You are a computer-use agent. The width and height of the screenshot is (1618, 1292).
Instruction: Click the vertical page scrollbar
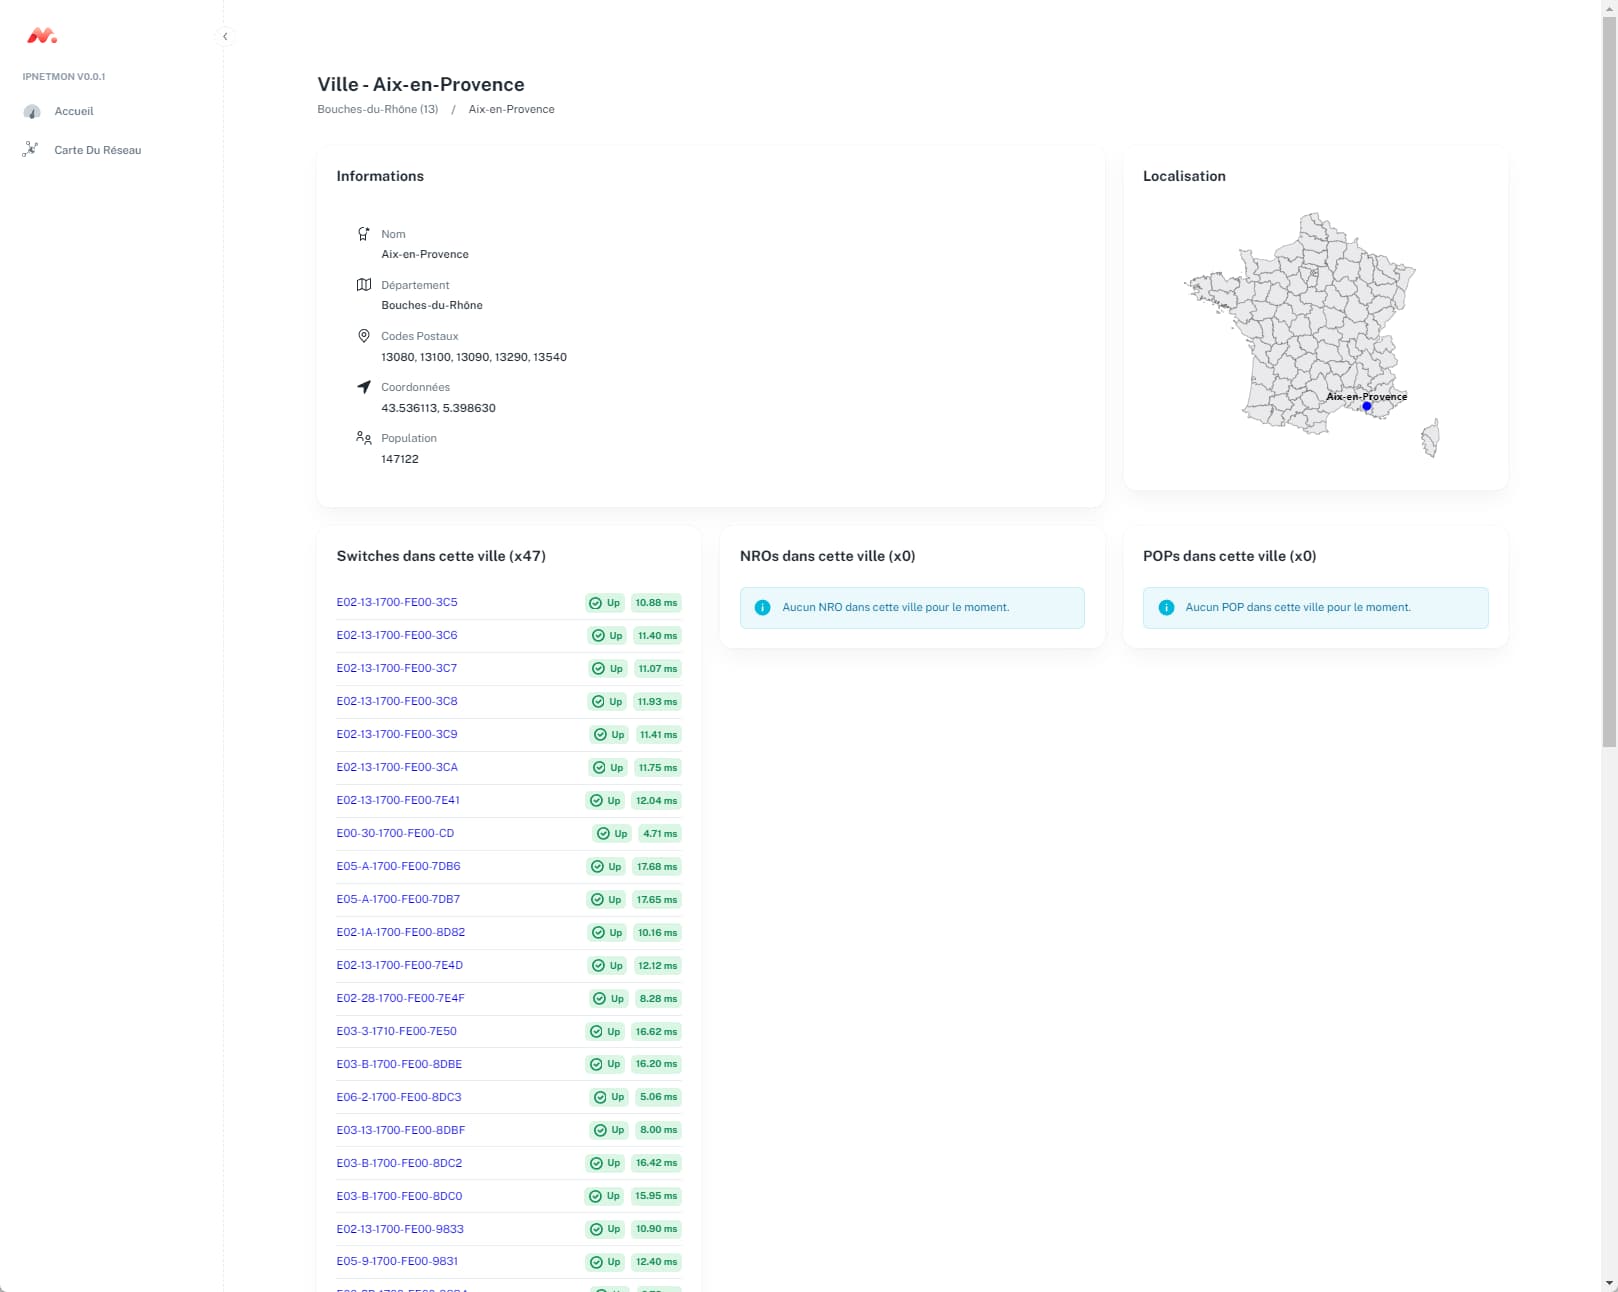coord(1609,400)
